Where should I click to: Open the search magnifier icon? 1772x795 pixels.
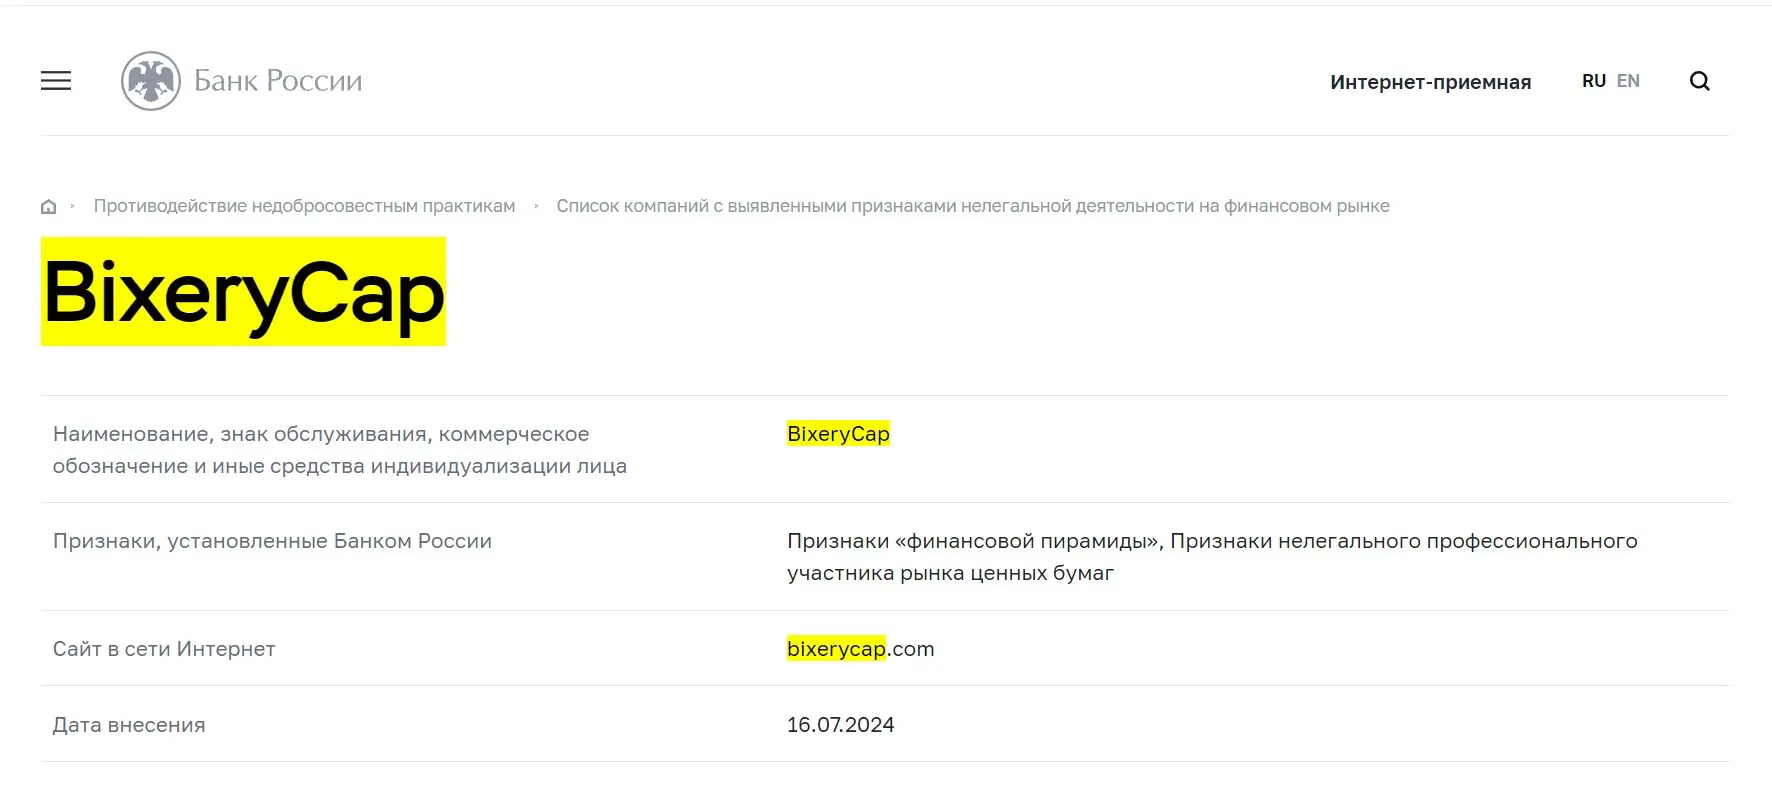point(1700,81)
